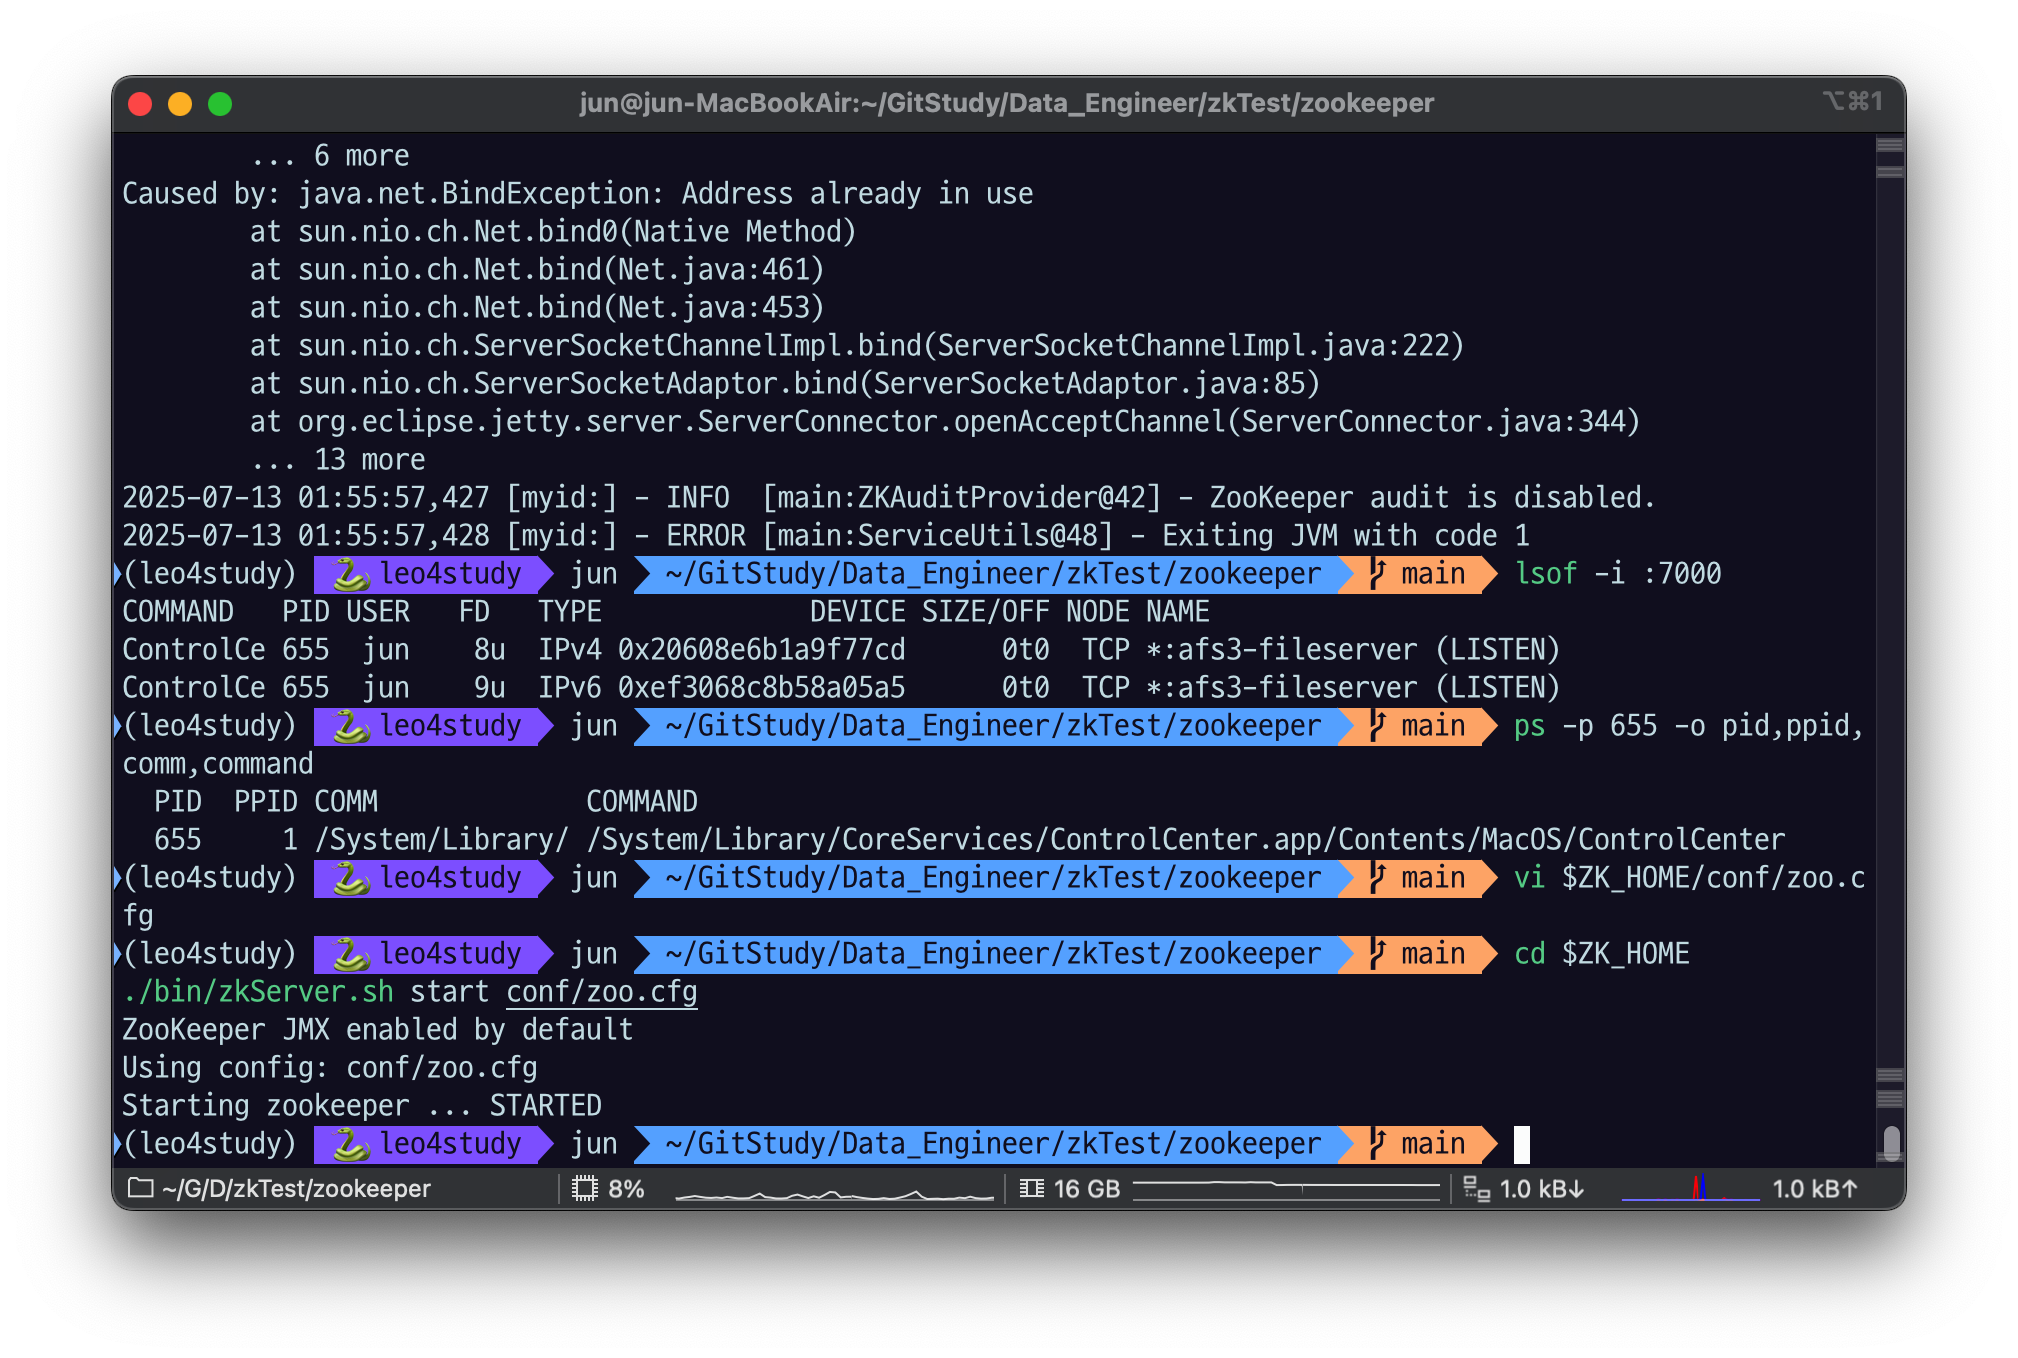
Task: Click the git branch icon in last prompt
Action: tap(1378, 1144)
